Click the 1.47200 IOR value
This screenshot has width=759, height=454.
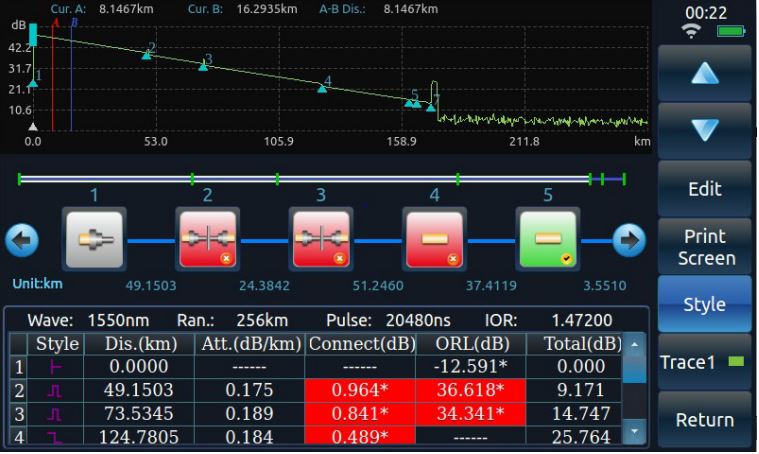[582, 320]
